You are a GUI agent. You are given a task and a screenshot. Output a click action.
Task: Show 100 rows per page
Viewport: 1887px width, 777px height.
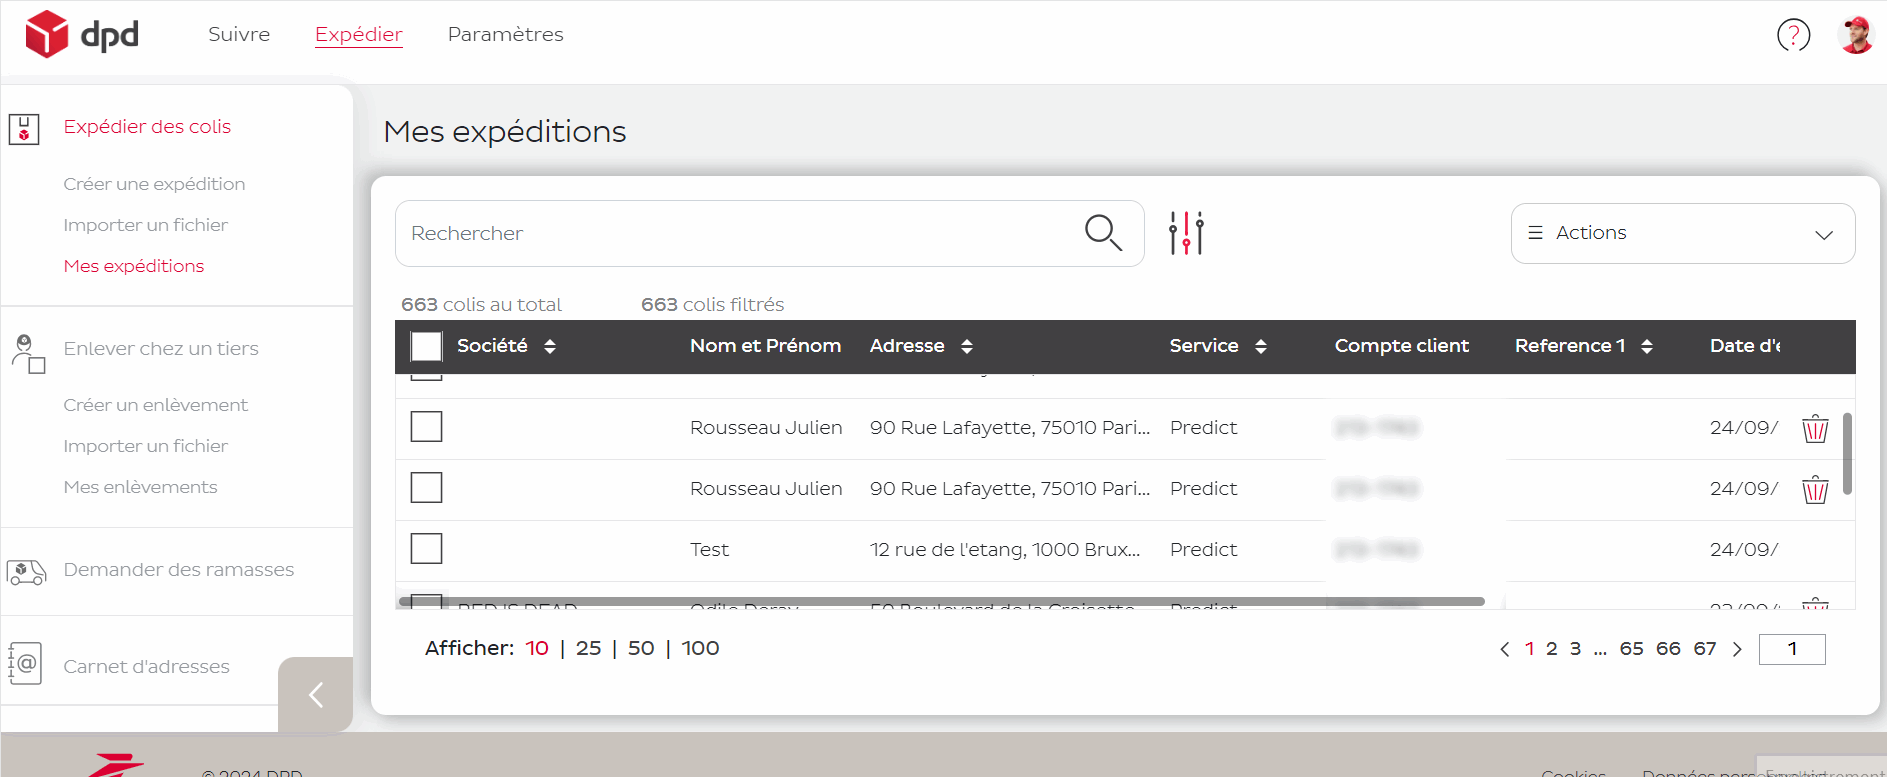[x=700, y=648]
